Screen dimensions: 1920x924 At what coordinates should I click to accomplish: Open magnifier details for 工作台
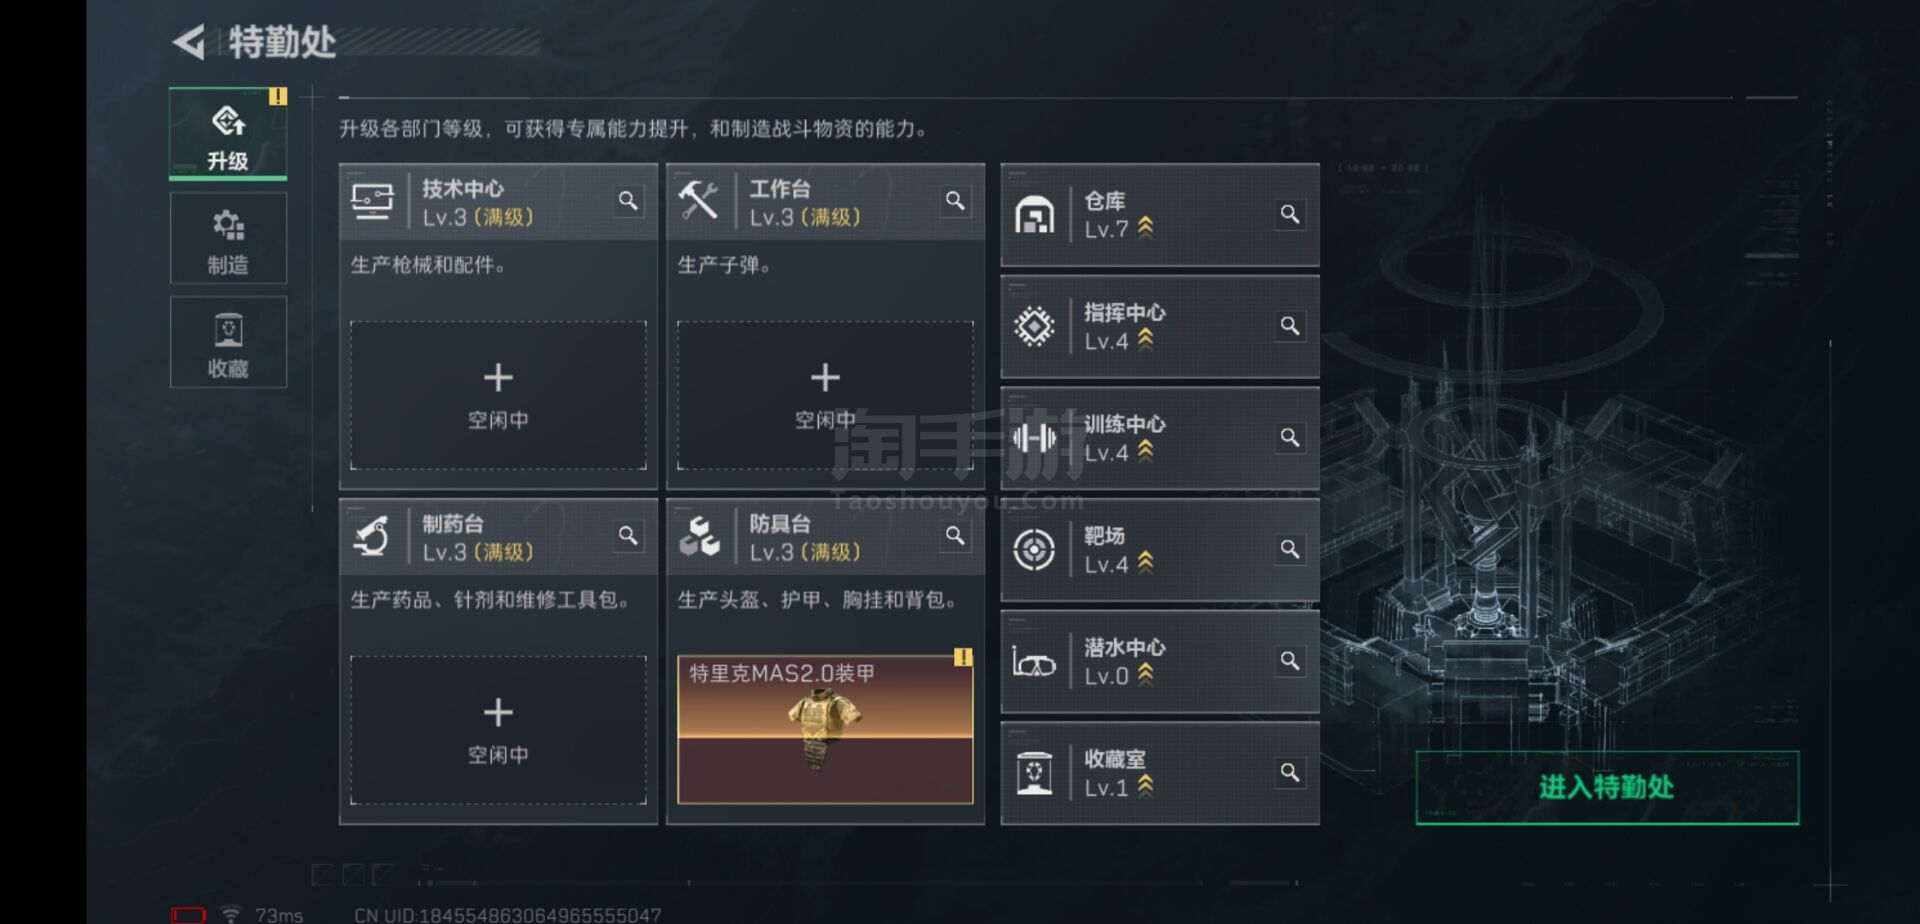(x=955, y=201)
